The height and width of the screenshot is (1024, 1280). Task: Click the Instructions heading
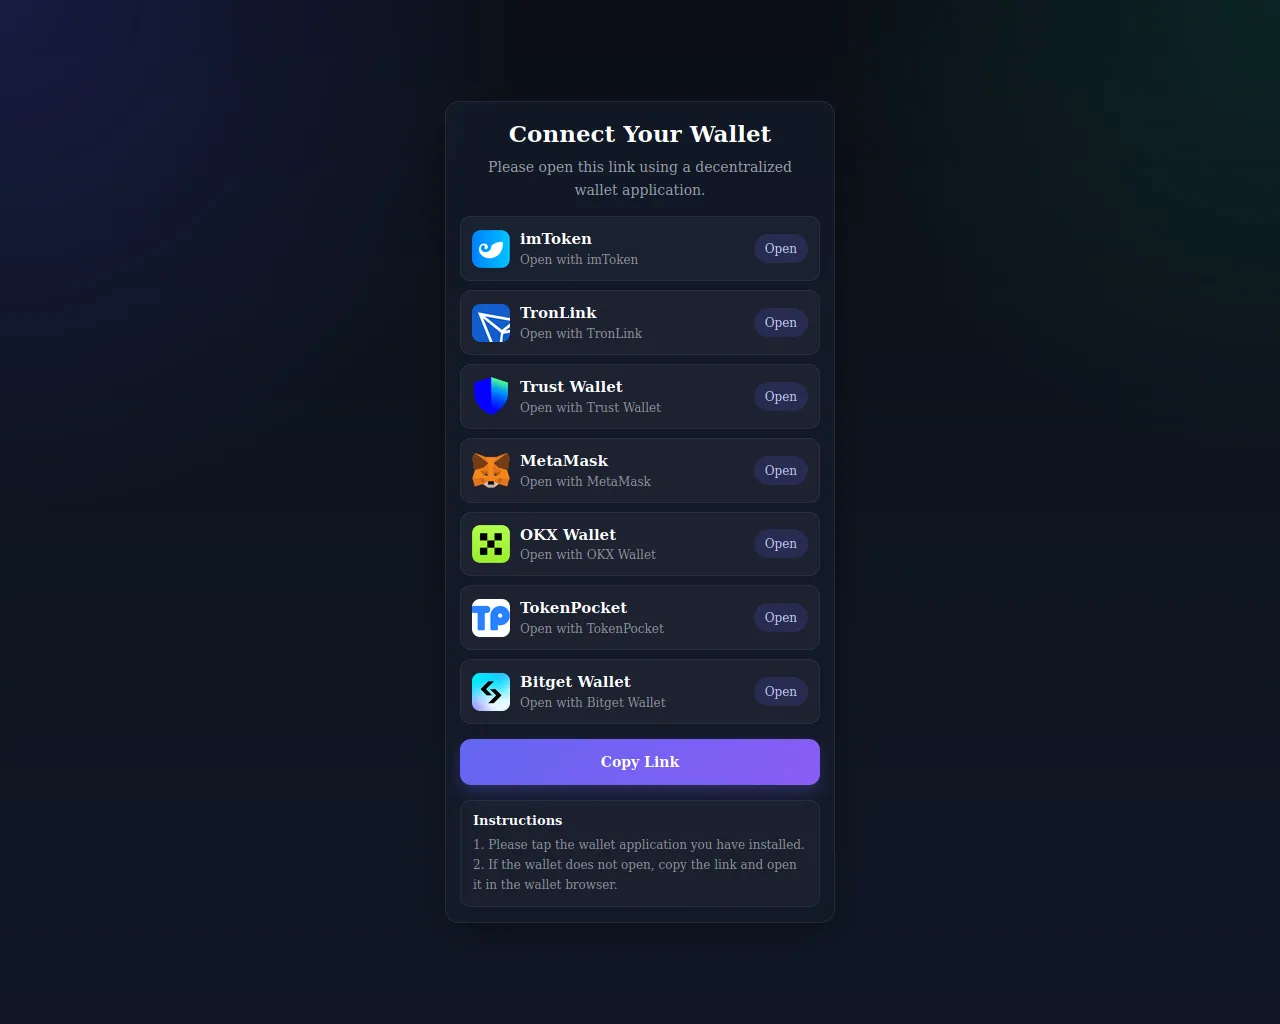[517, 820]
